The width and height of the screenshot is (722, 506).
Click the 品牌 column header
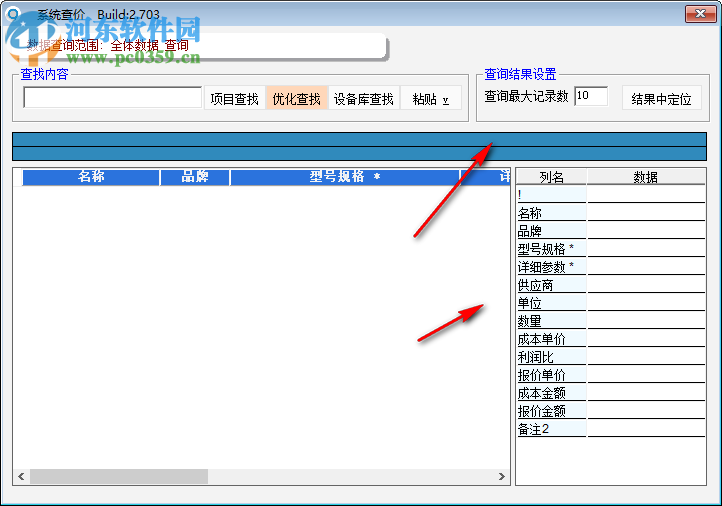point(194,177)
